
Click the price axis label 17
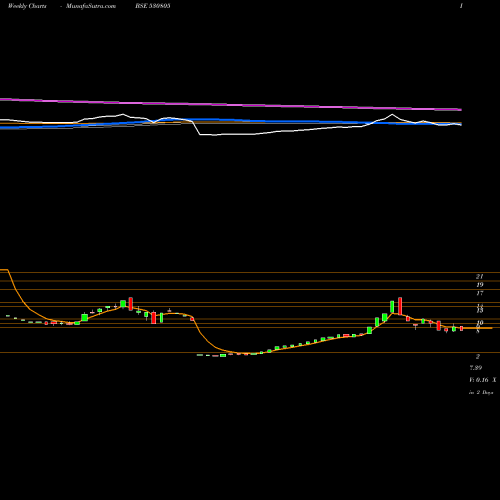[479, 293]
